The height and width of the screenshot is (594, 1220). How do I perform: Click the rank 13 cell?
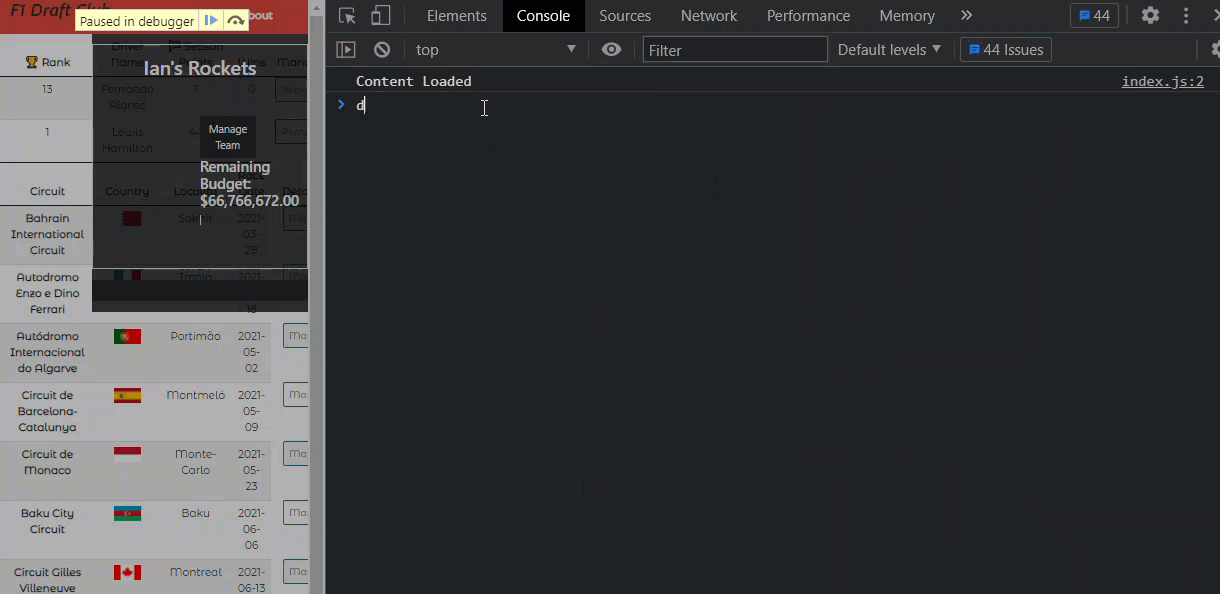(x=47, y=89)
